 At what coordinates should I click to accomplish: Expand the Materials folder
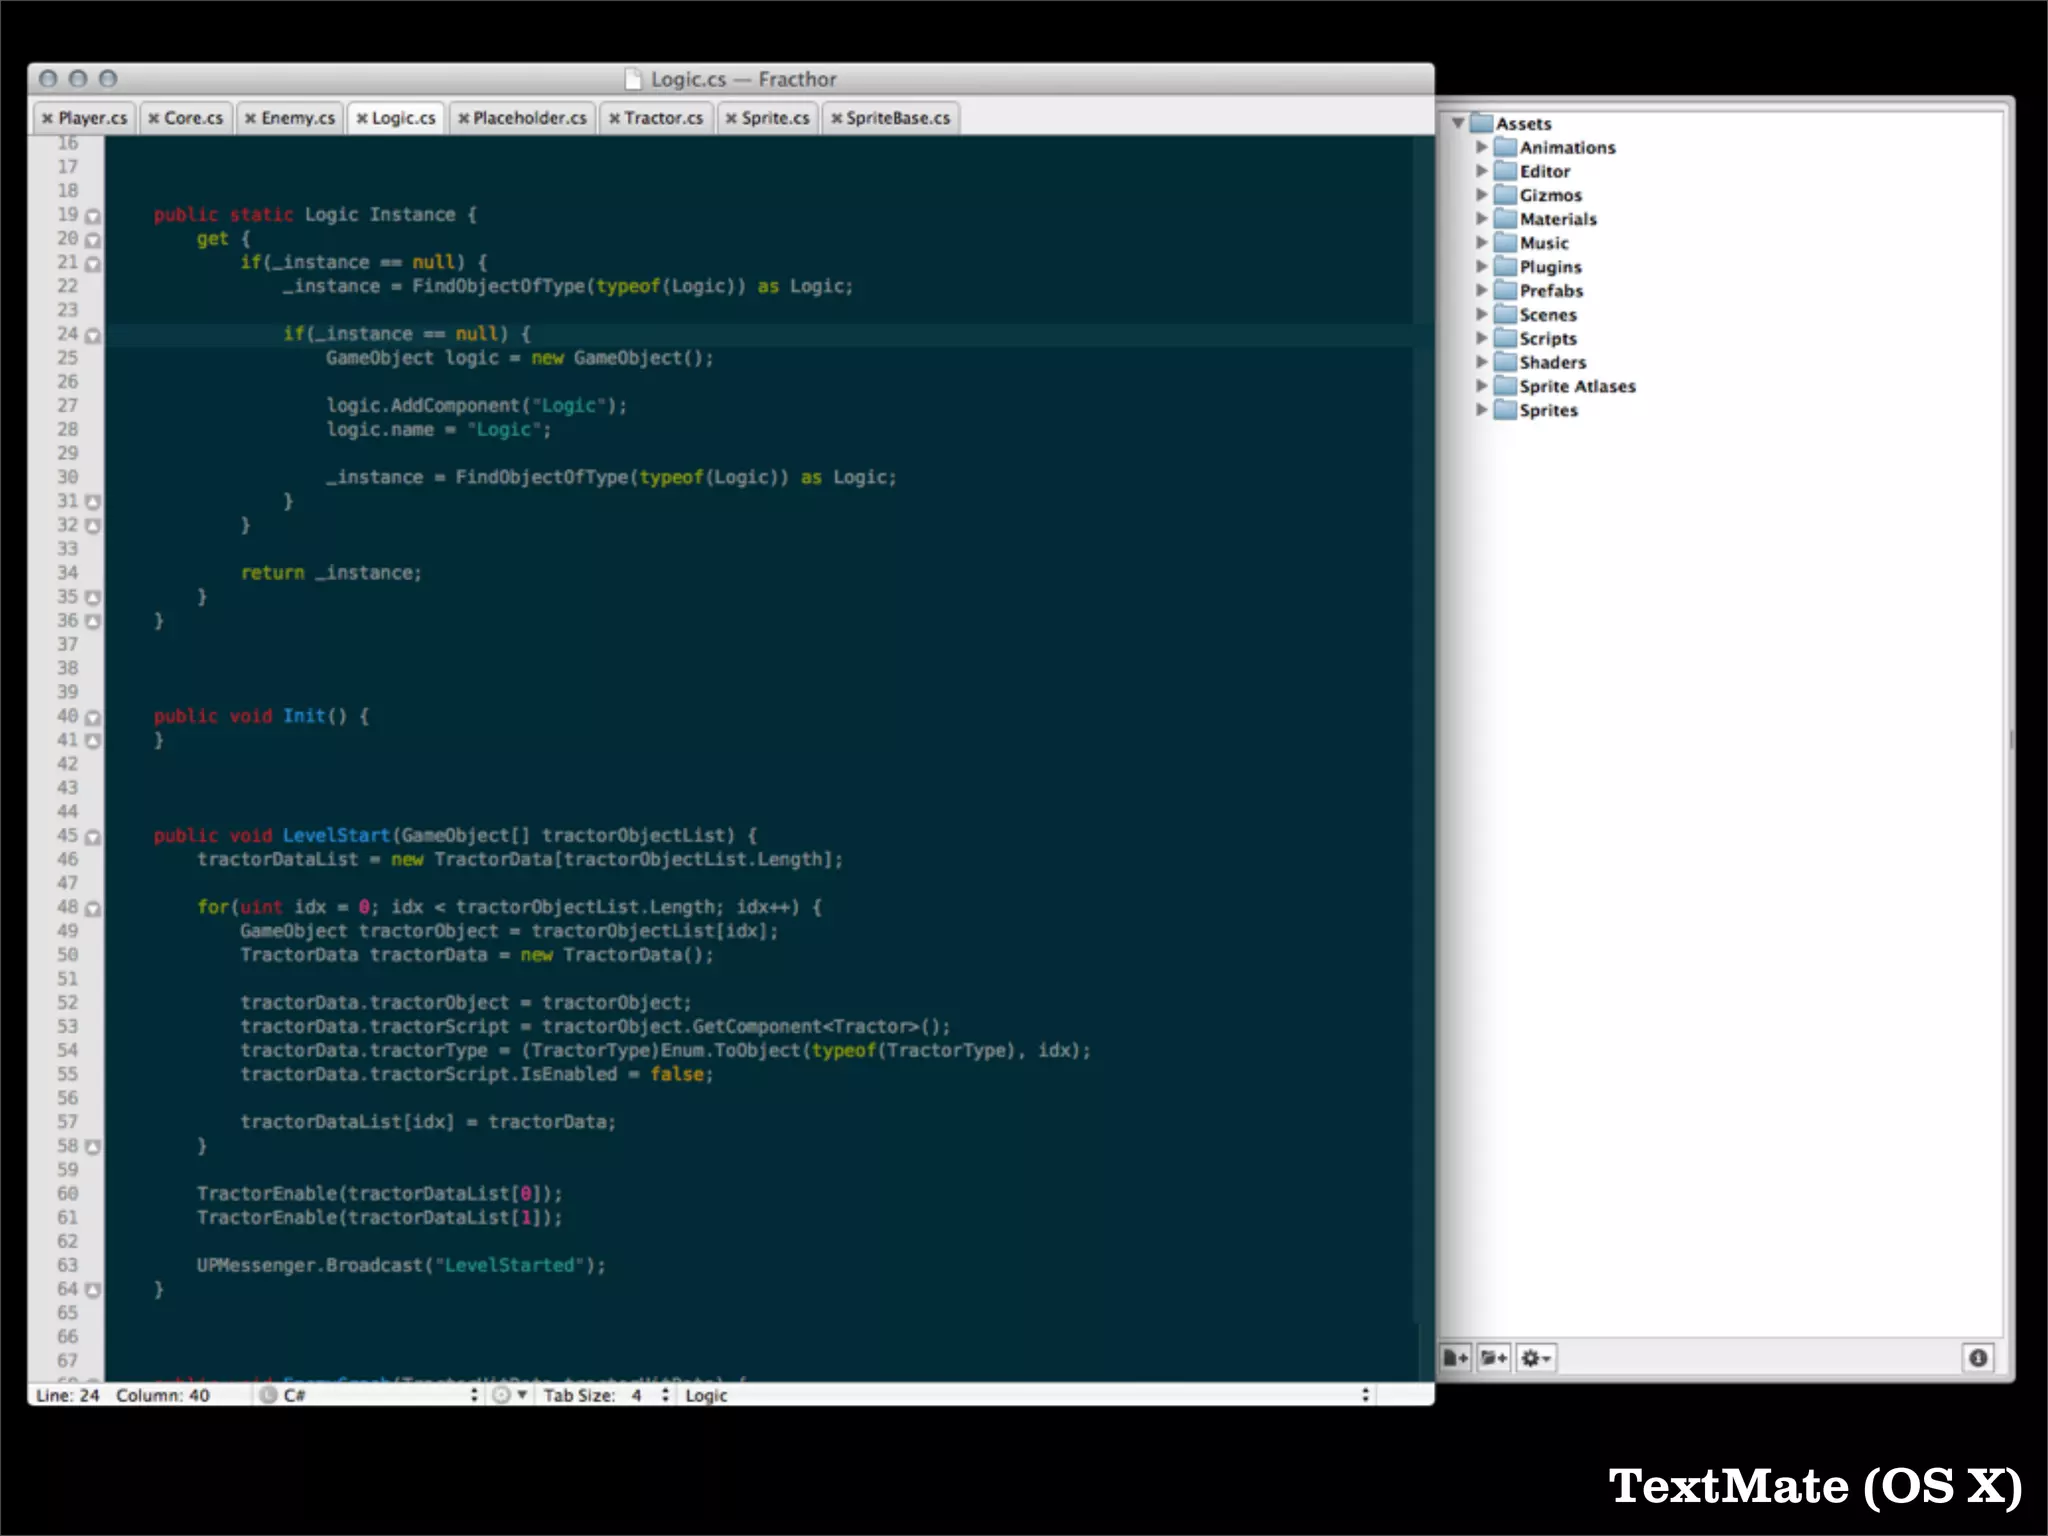[x=1482, y=218]
